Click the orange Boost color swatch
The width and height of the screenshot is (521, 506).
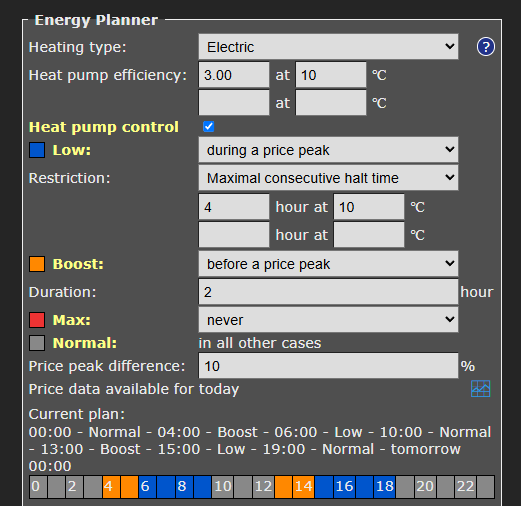tap(37, 264)
